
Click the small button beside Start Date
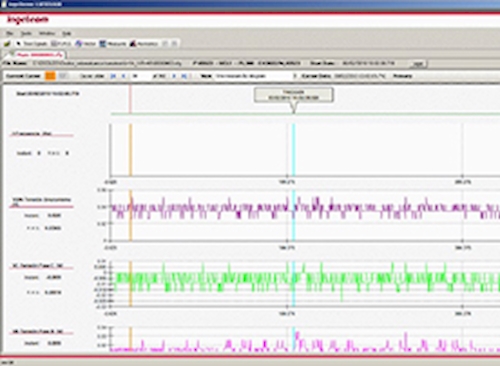pyautogui.click(x=418, y=63)
